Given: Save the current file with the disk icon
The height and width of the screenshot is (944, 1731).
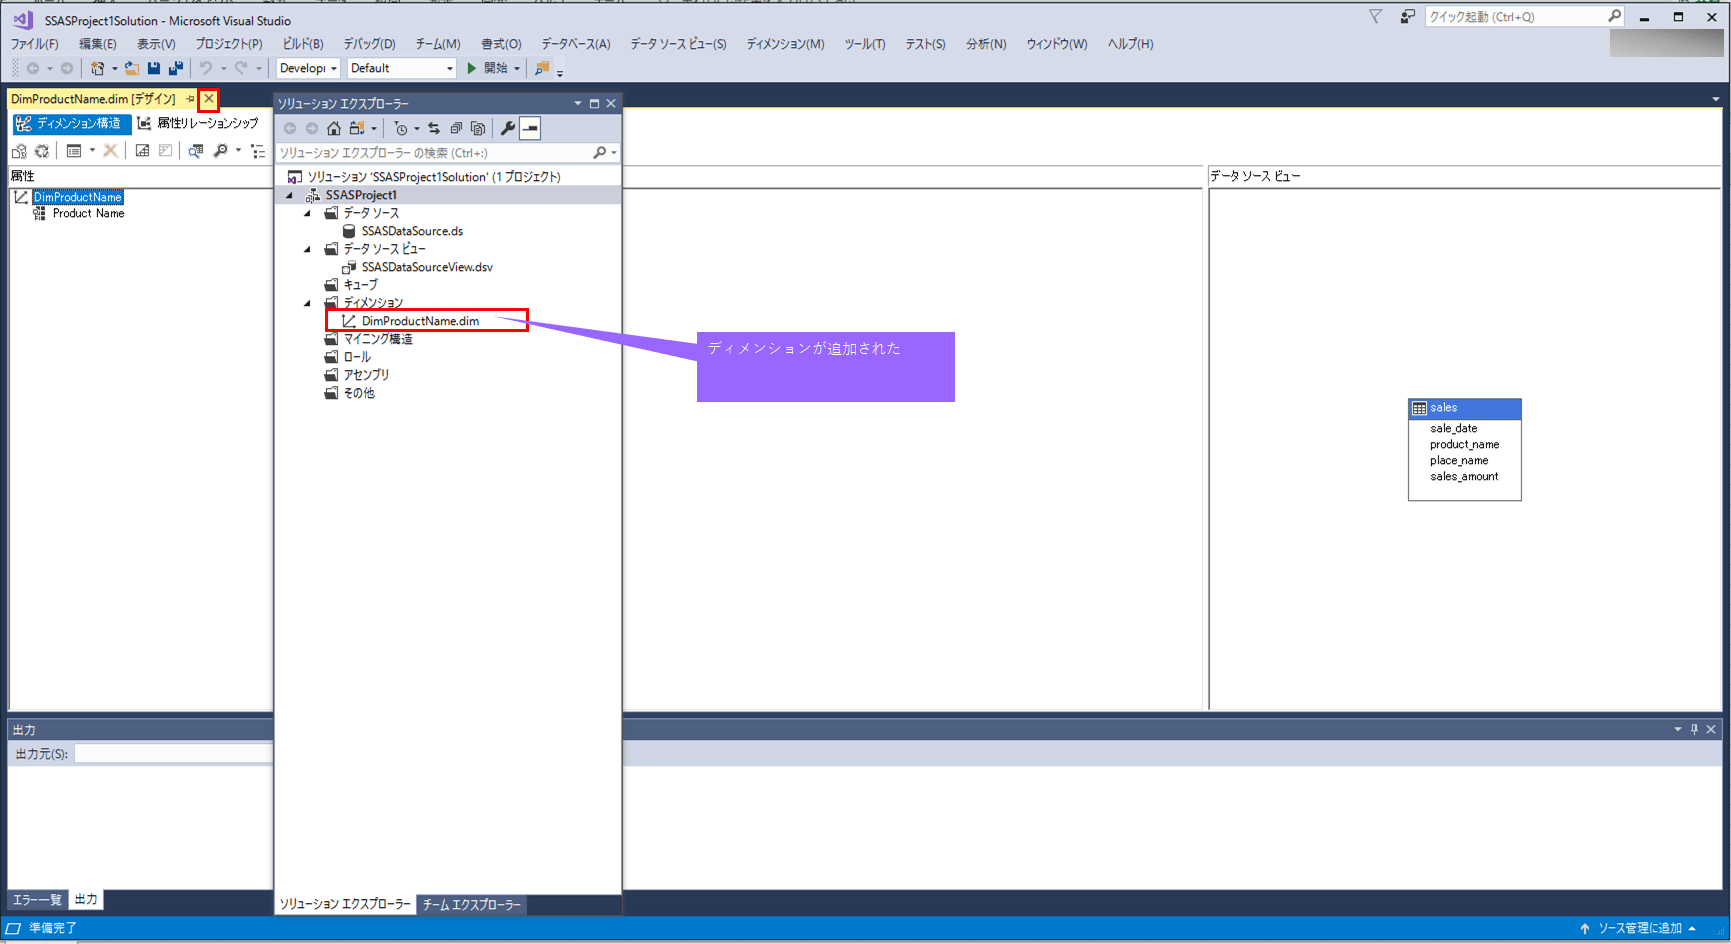Looking at the screenshot, I should [154, 68].
